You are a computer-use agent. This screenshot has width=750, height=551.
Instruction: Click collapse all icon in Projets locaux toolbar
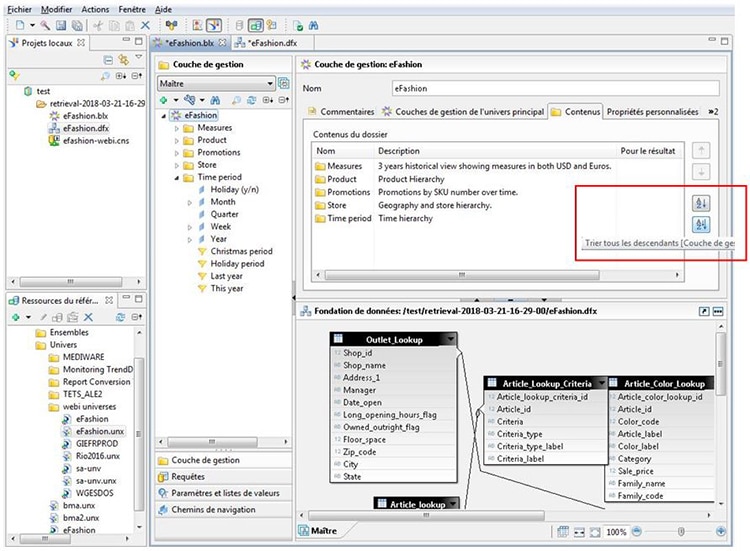(x=108, y=60)
